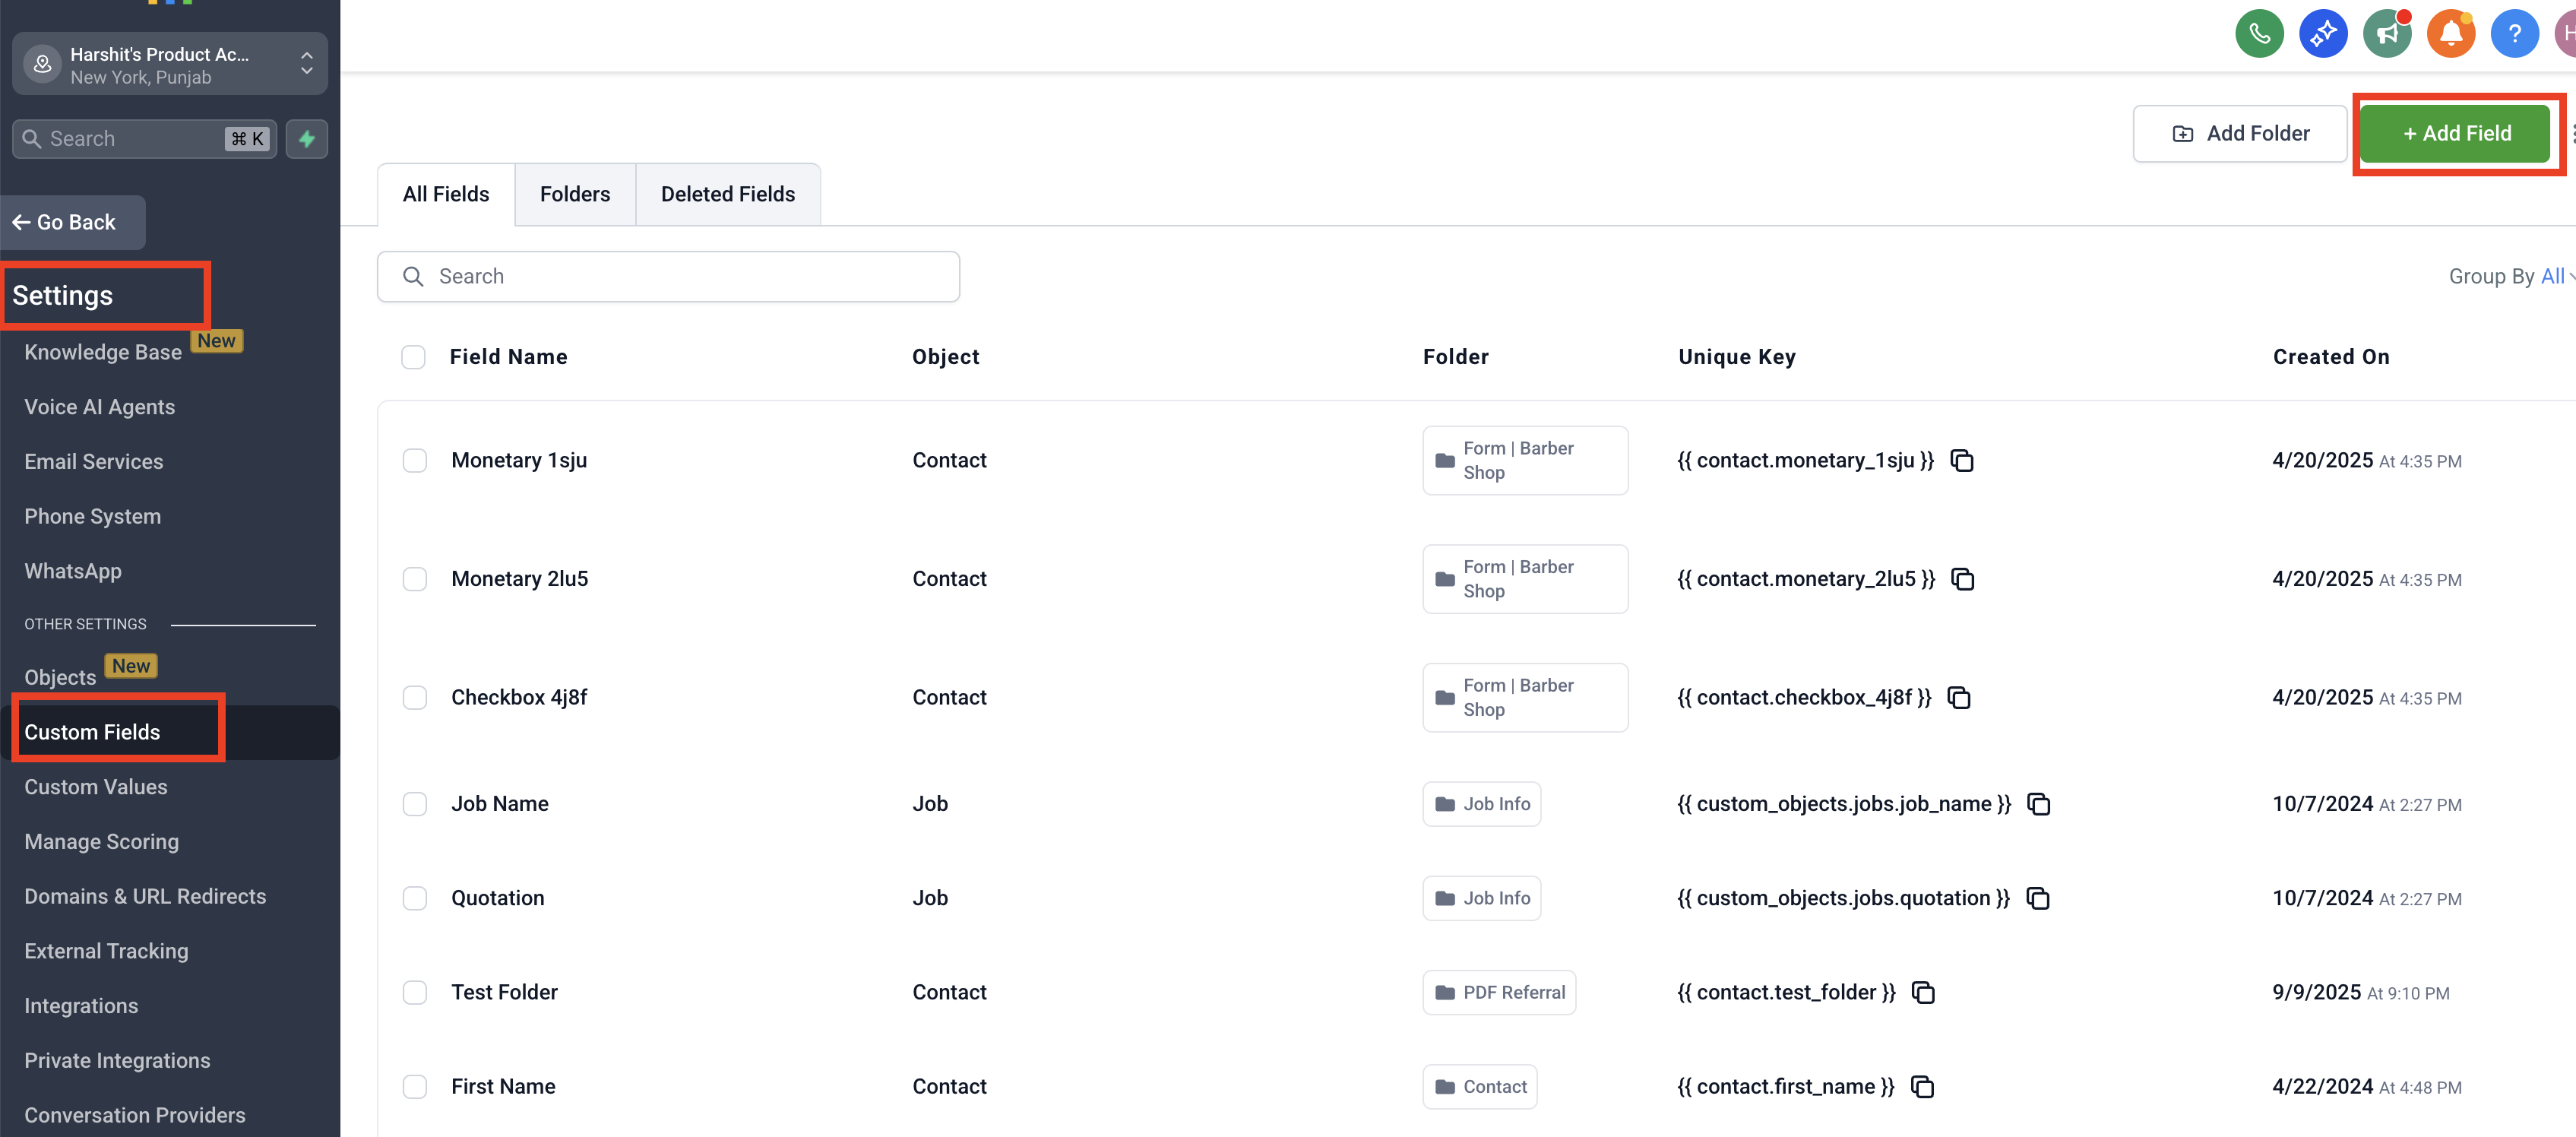Click the lightning bolt quick actions icon

[307, 139]
